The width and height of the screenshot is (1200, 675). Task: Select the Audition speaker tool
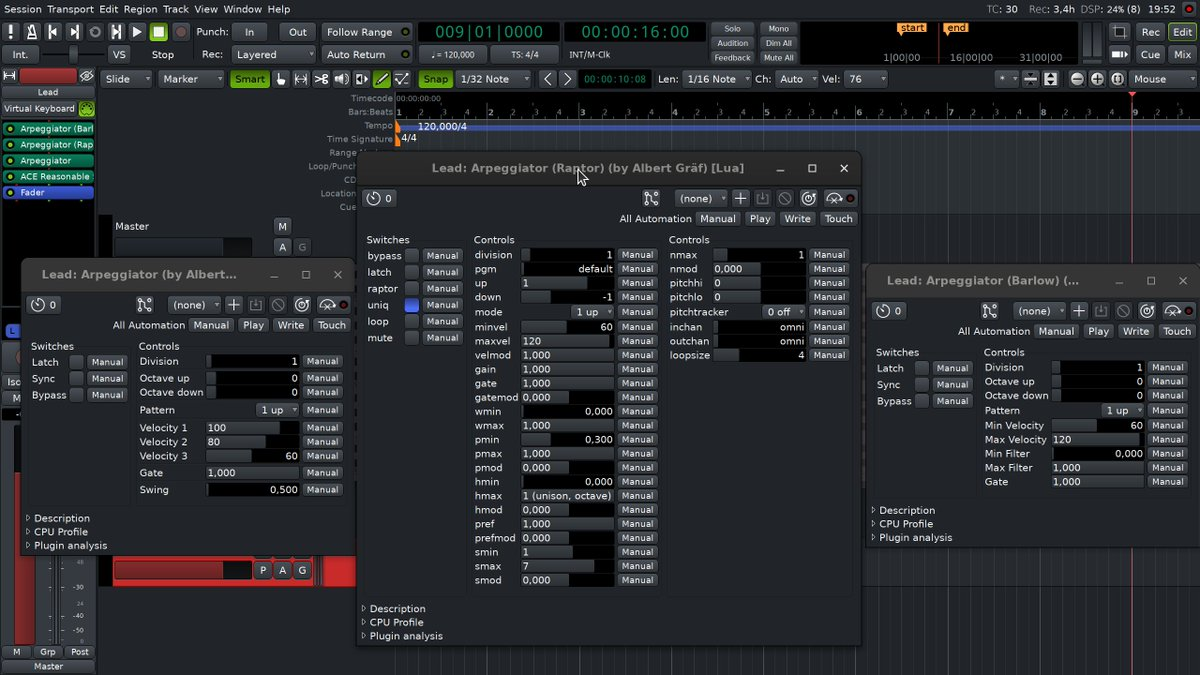(341, 79)
